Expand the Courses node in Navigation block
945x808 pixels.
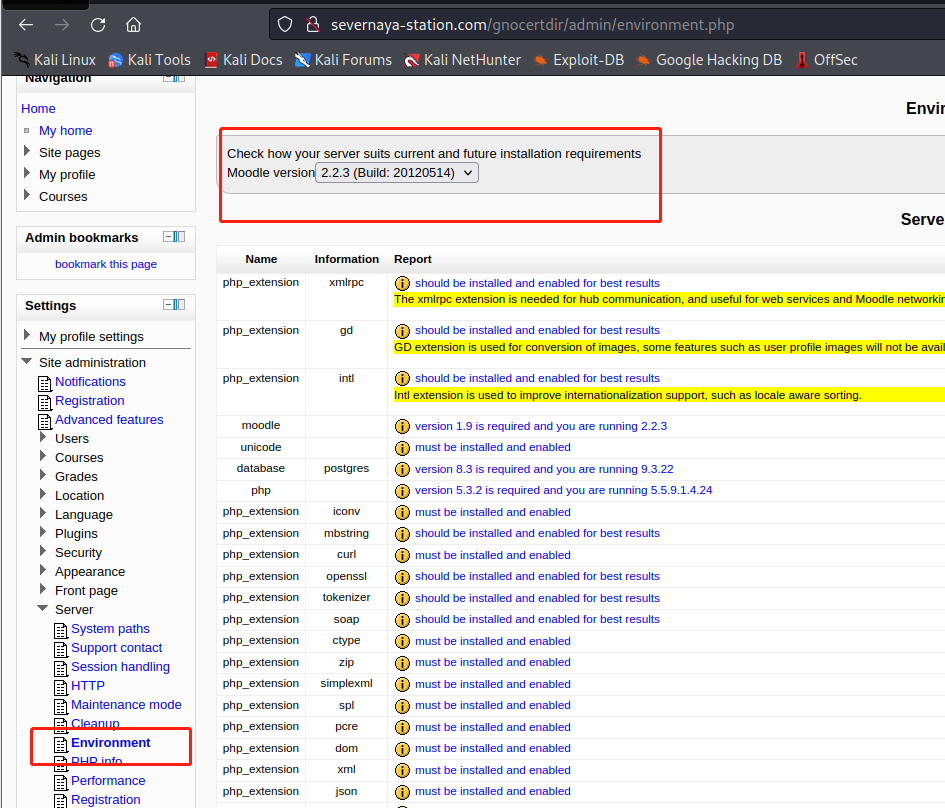tap(27, 195)
